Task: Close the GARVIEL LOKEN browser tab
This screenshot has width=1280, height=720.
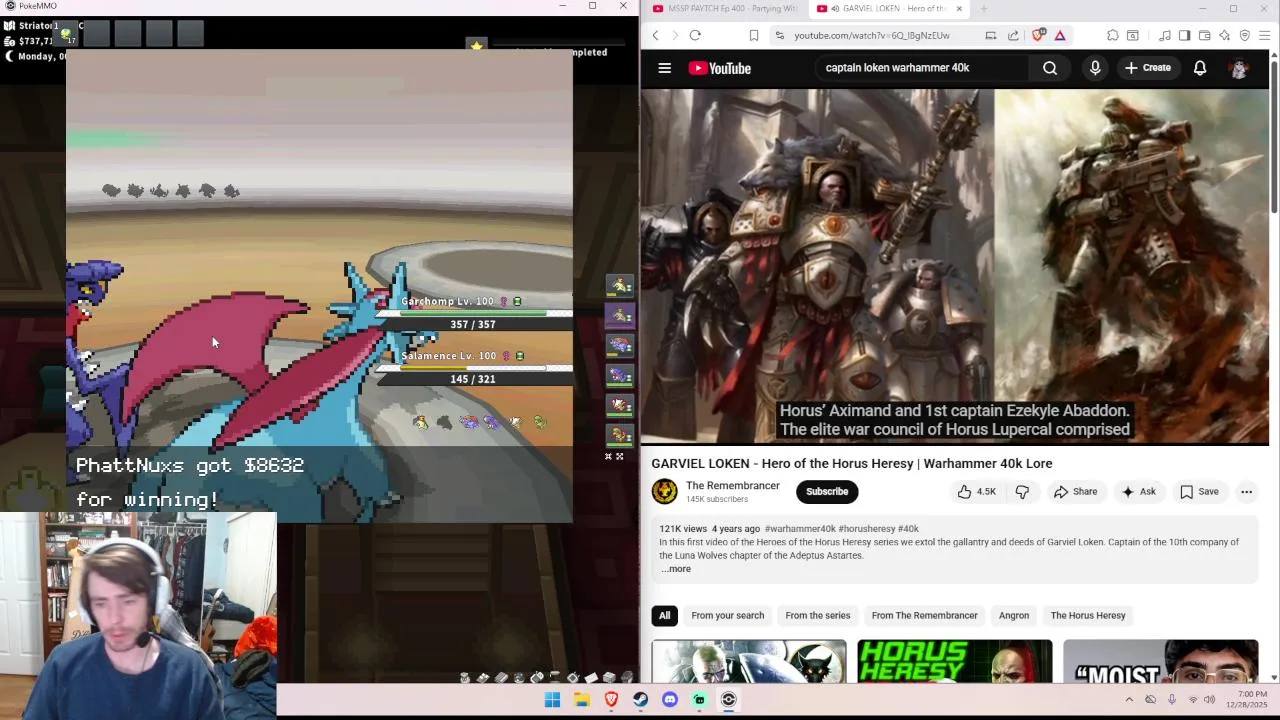Action: [x=959, y=8]
